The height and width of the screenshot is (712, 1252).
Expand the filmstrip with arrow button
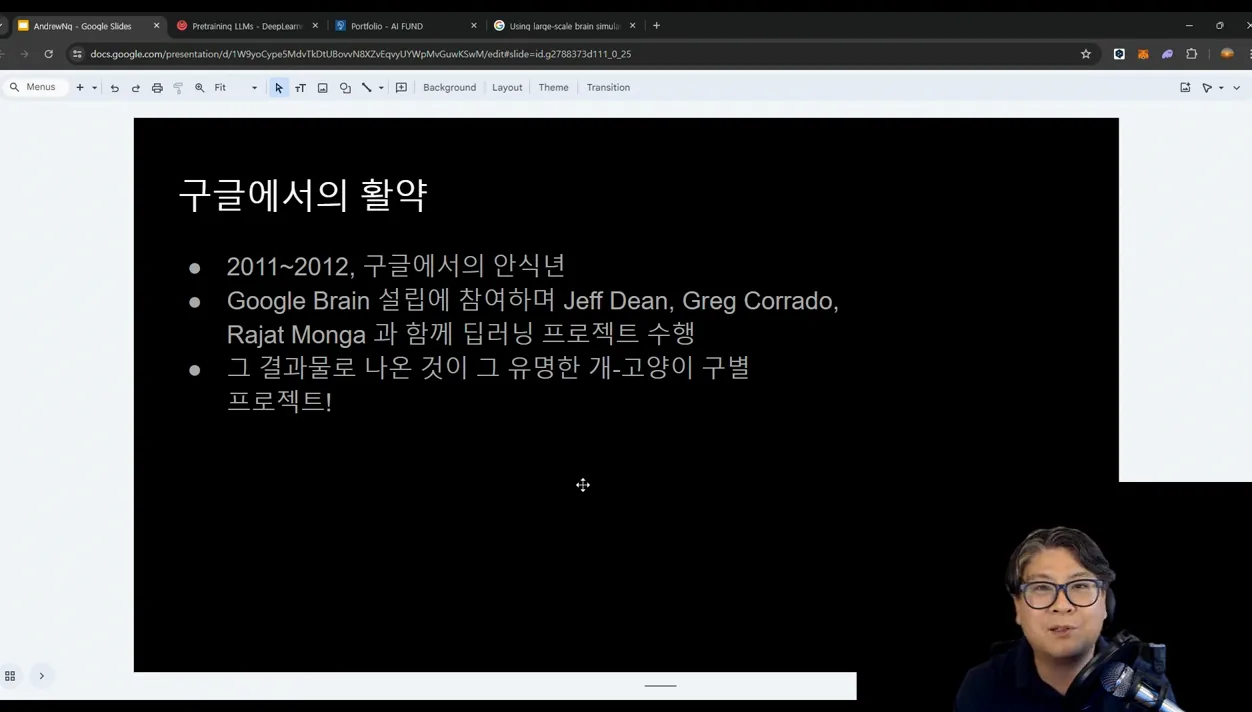41,676
